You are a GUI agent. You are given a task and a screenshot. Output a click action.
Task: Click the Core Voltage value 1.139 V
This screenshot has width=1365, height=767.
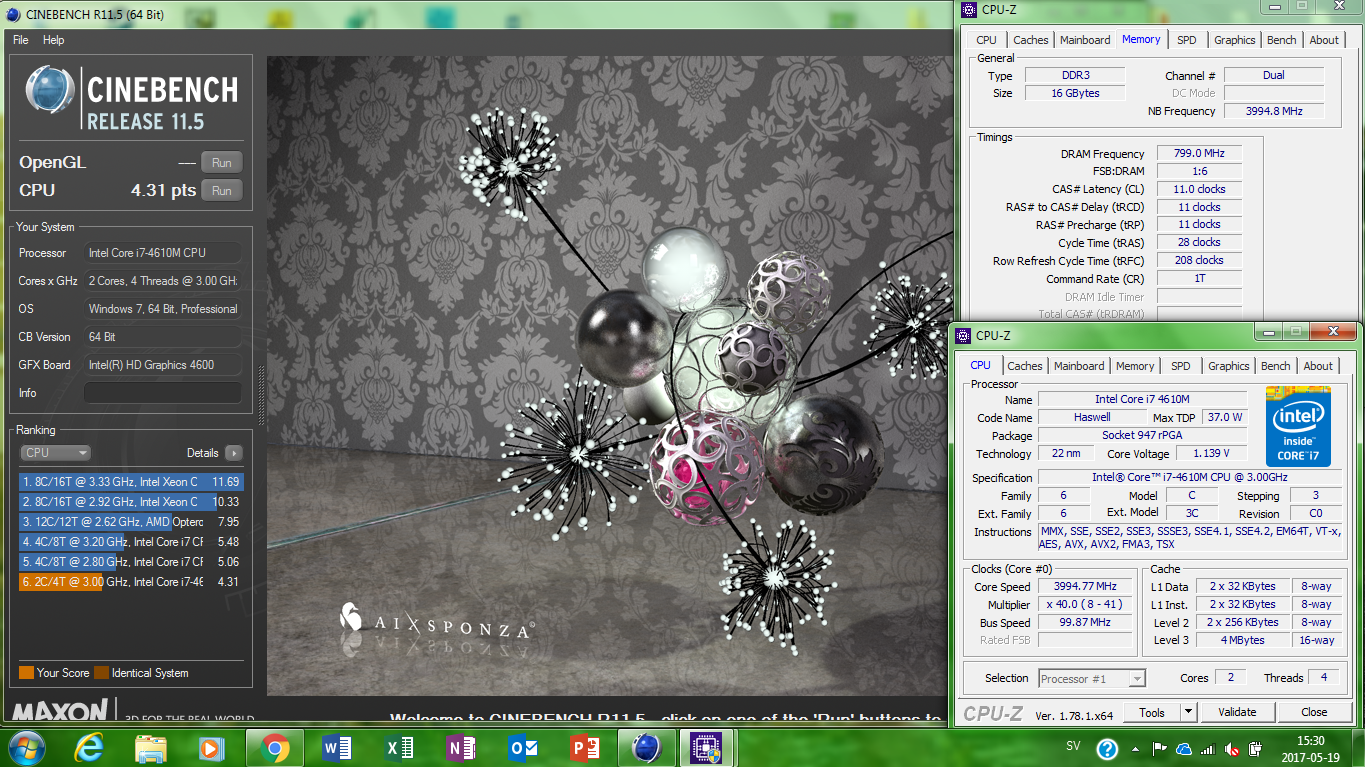point(1211,453)
